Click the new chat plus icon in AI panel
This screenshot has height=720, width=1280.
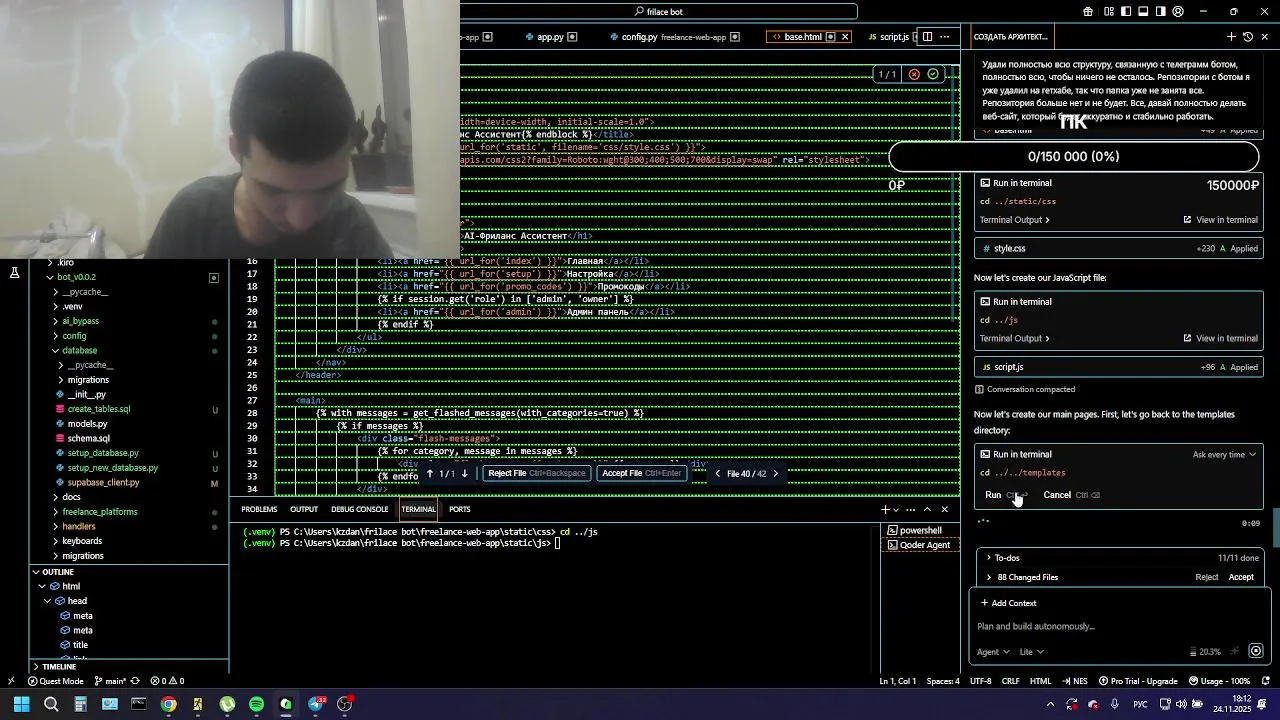[1231, 37]
